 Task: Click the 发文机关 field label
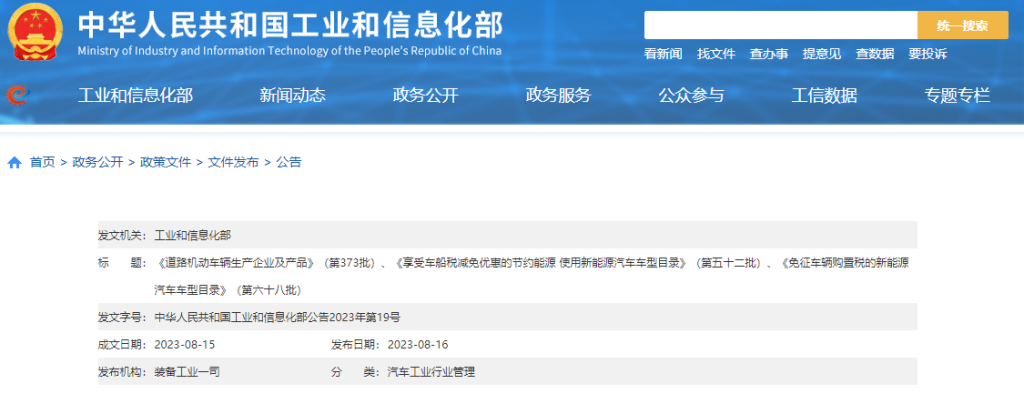pos(123,235)
